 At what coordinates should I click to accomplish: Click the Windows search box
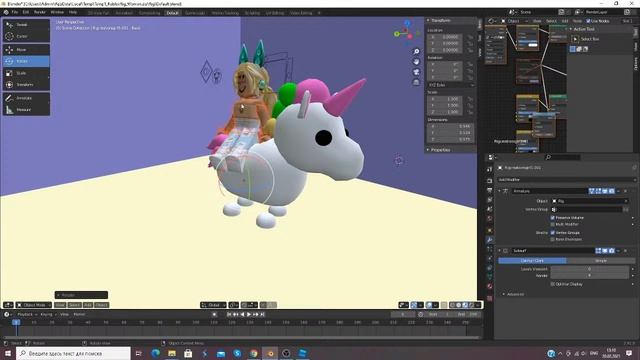(x=74, y=353)
